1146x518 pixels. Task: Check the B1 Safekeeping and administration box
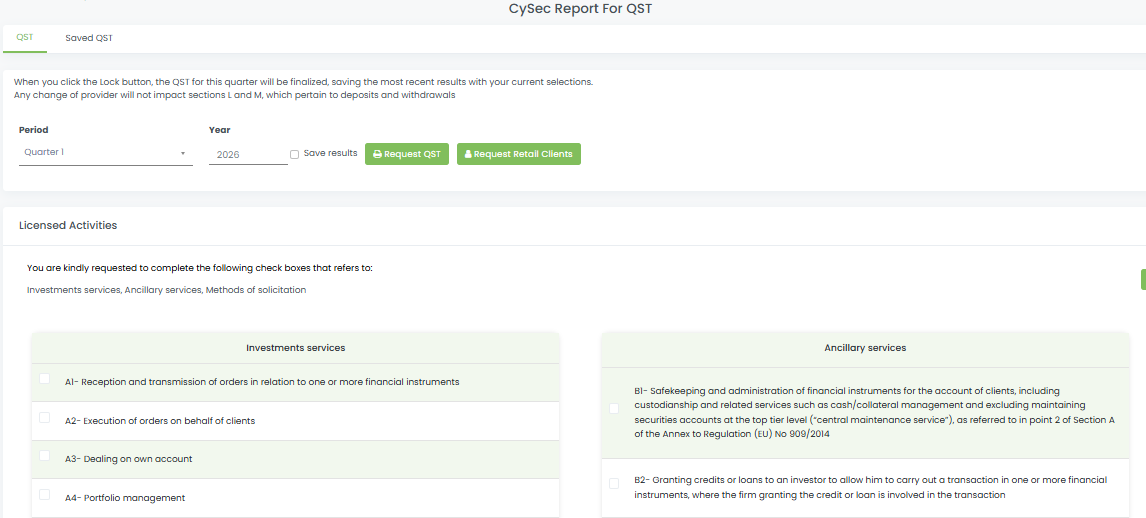point(614,408)
